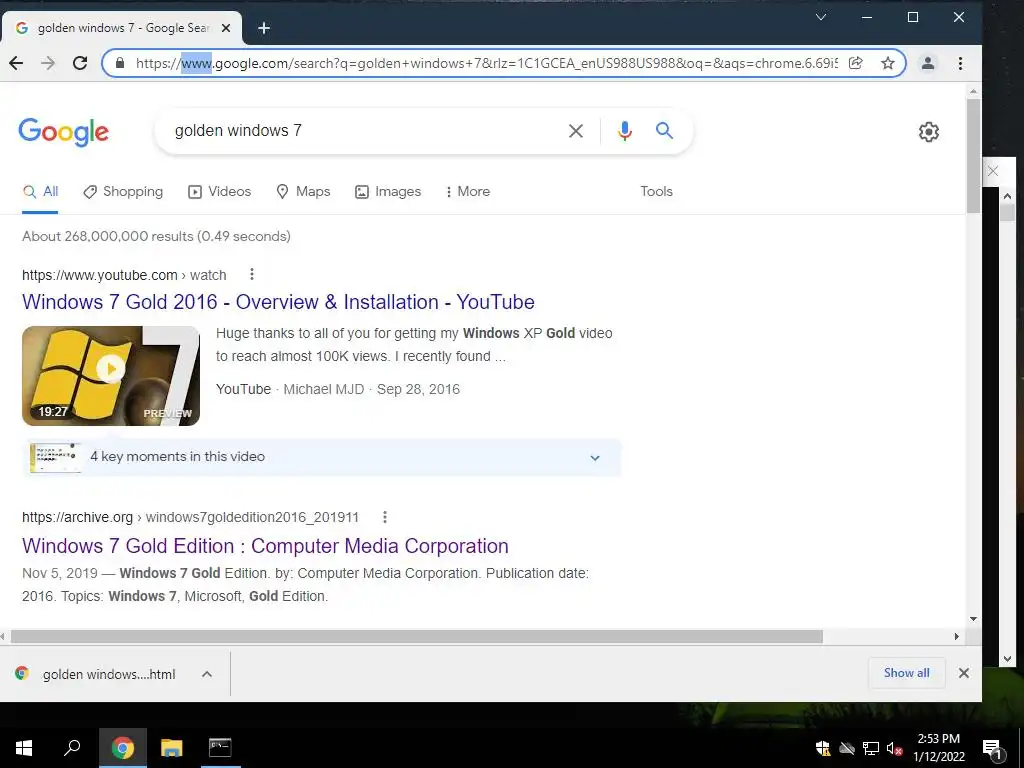The height and width of the screenshot is (768, 1024).
Task: Open the Windows Security tray icon
Action: coord(823,748)
